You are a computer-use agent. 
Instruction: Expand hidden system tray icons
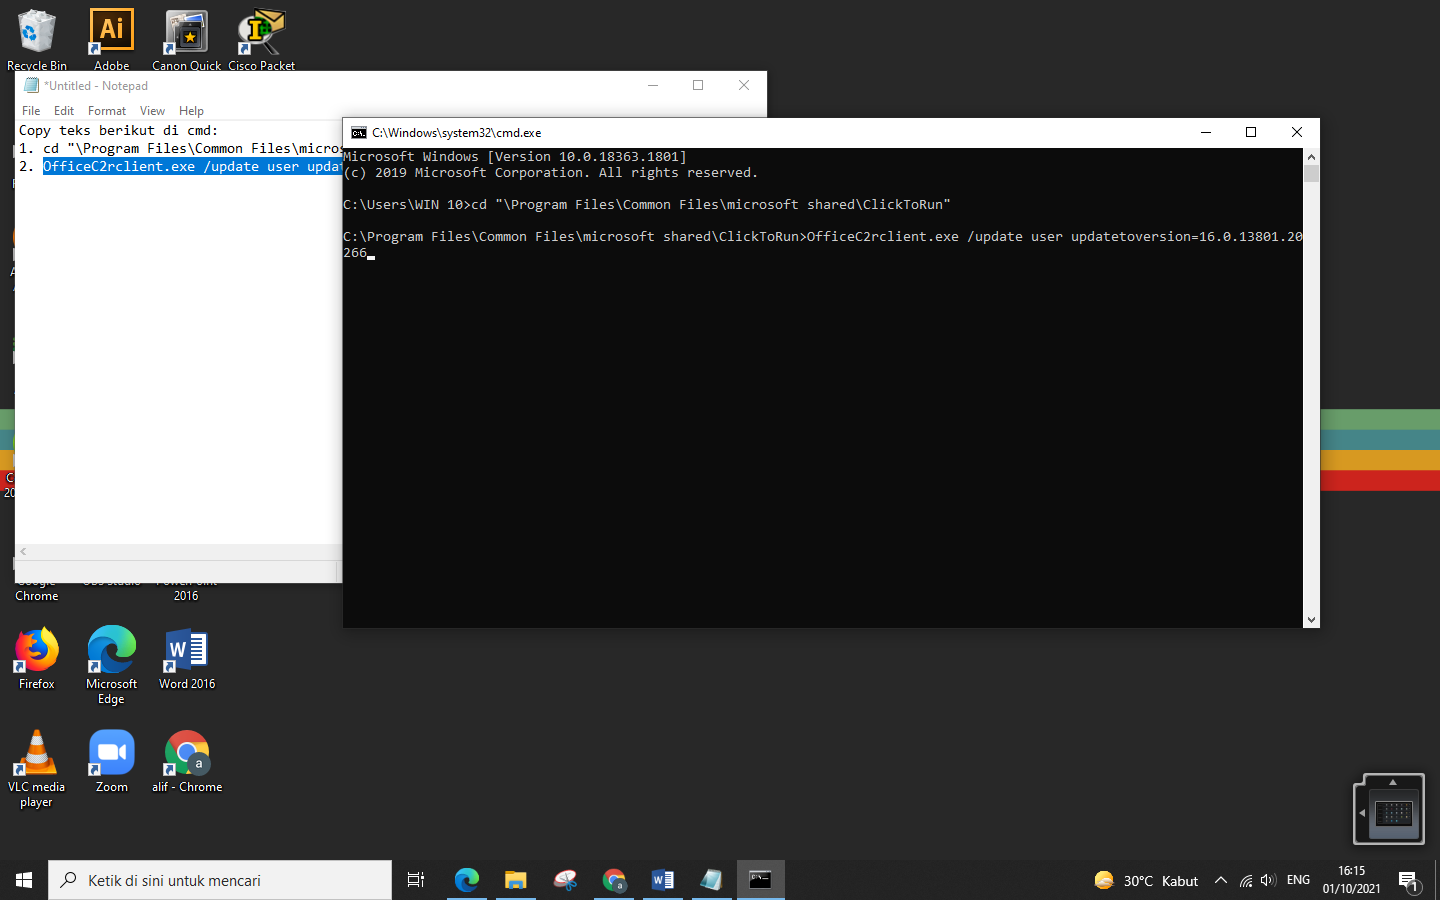pyautogui.click(x=1221, y=880)
